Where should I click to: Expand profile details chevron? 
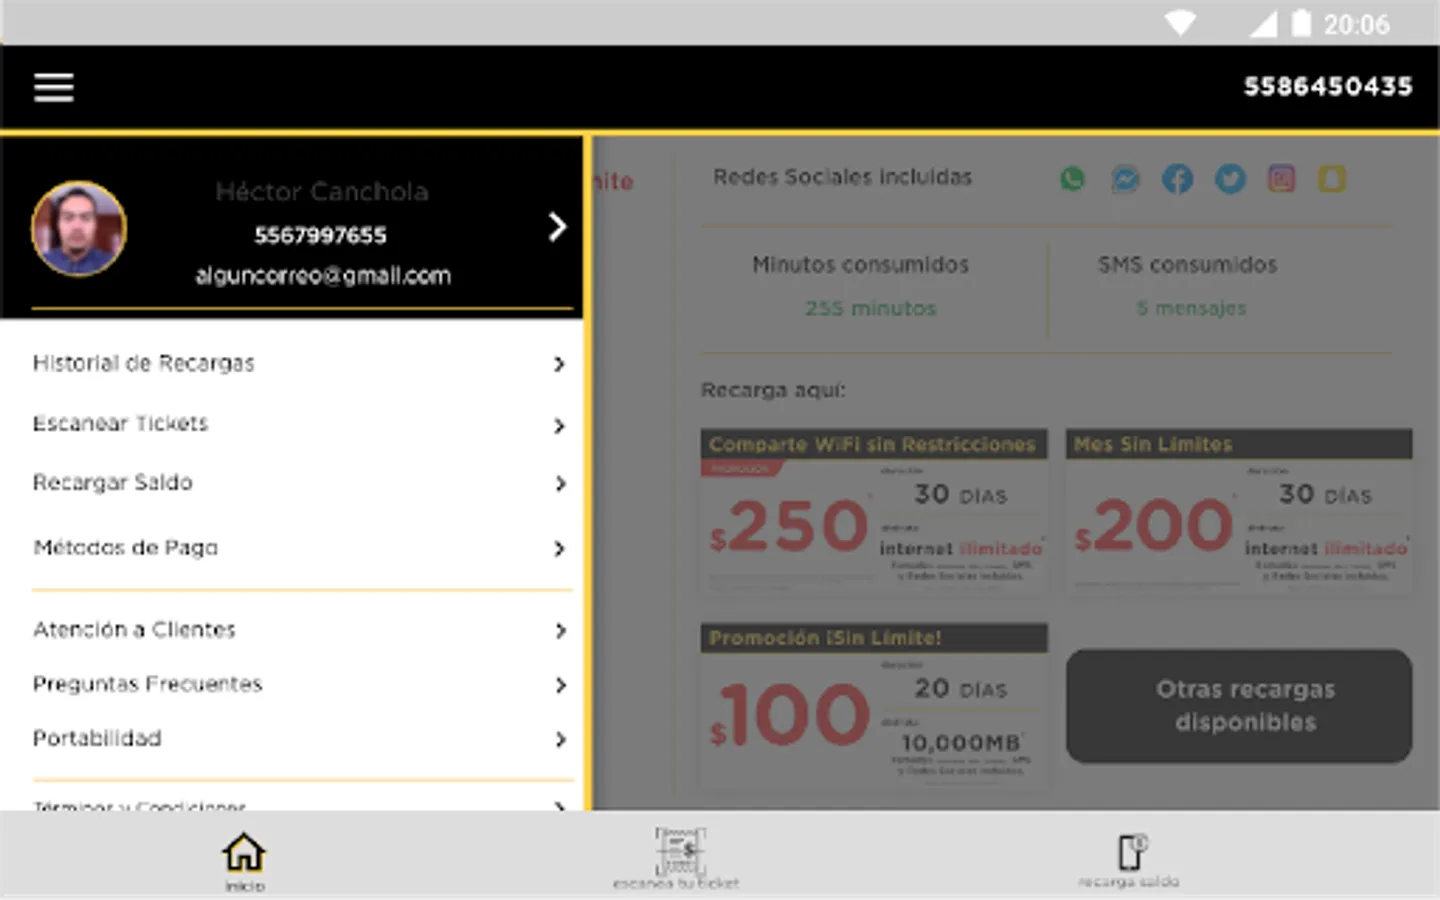click(x=557, y=227)
